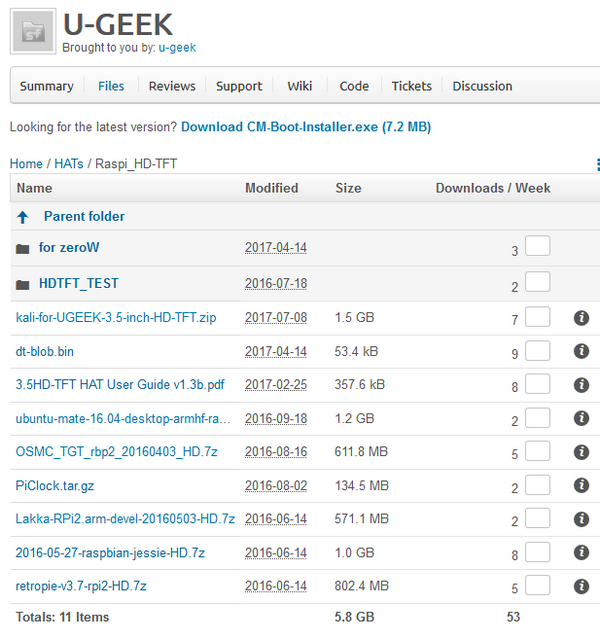Viewport: 600px width, 640px height.
Task: Open info icon for Lakka-RPi2 file
Action: (x=581, y=519)
